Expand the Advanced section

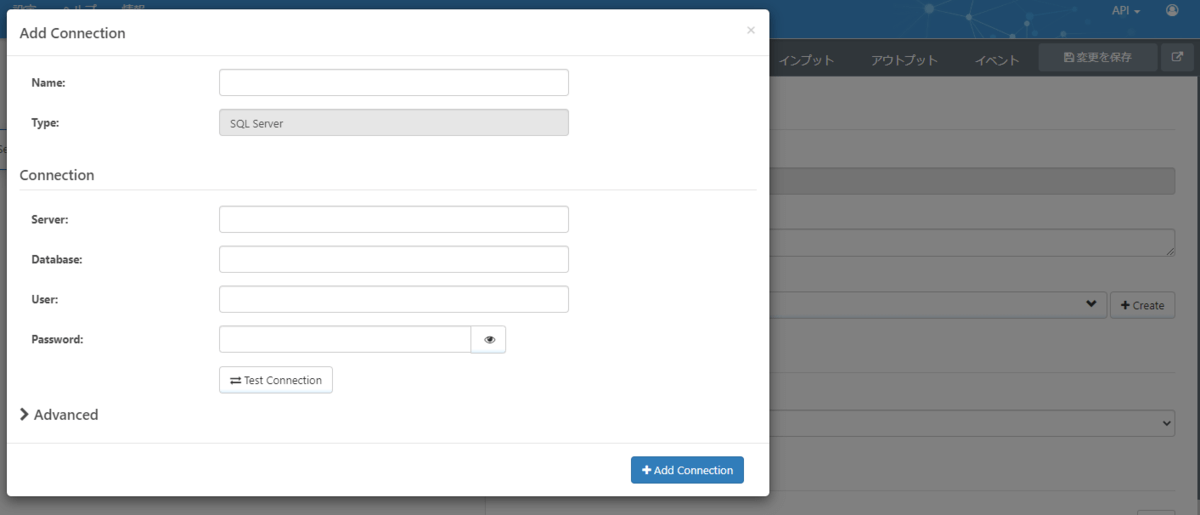click(x=60, y=415)
